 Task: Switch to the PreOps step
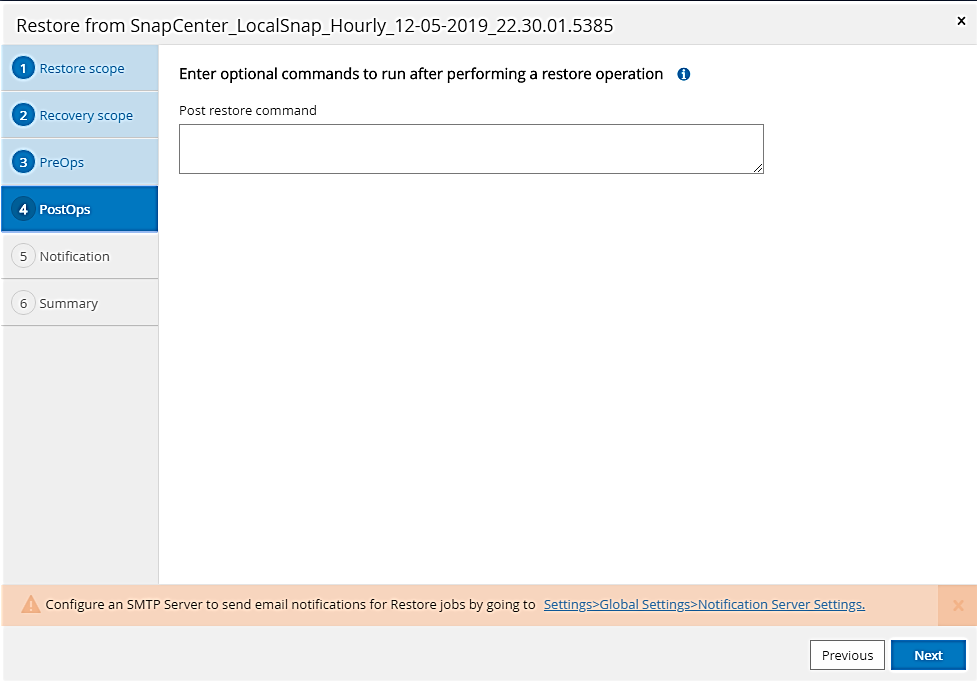(62, 162)
